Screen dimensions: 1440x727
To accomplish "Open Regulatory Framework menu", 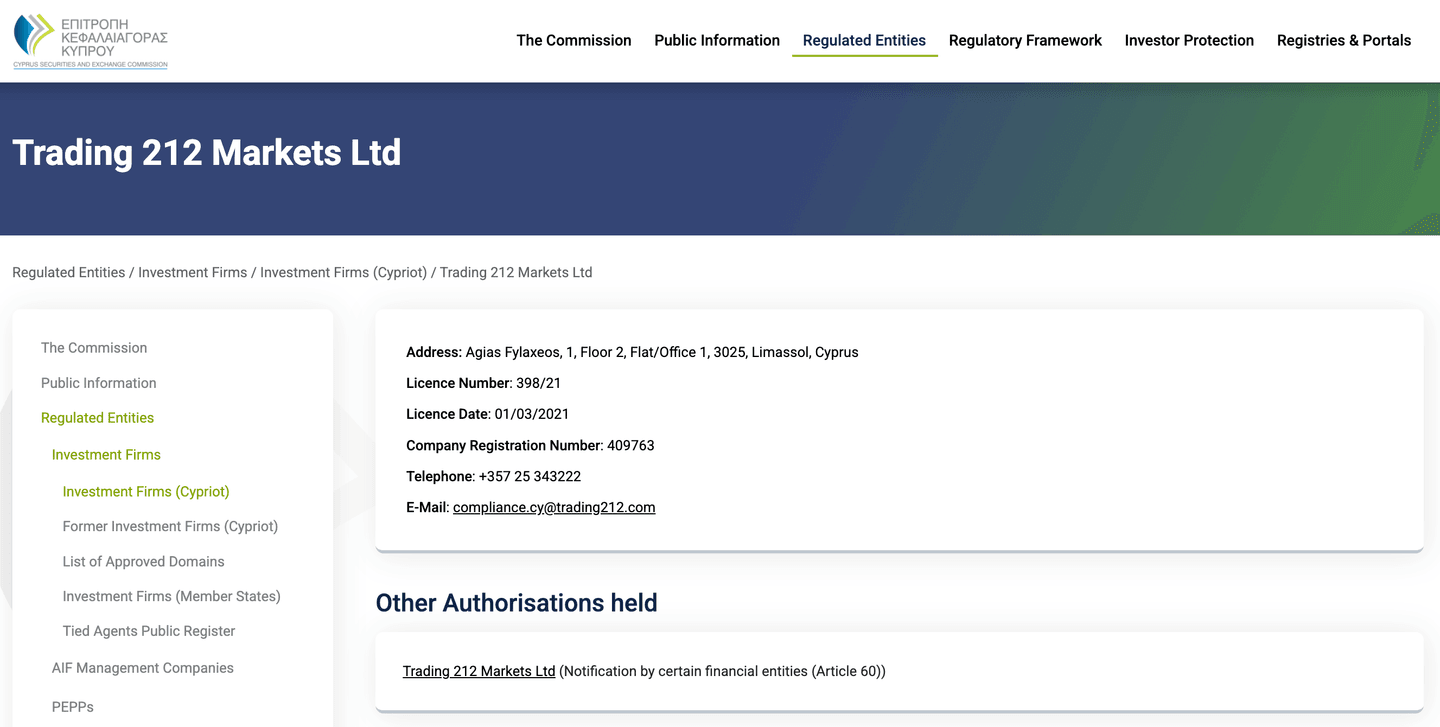I will pos(1025,41).
